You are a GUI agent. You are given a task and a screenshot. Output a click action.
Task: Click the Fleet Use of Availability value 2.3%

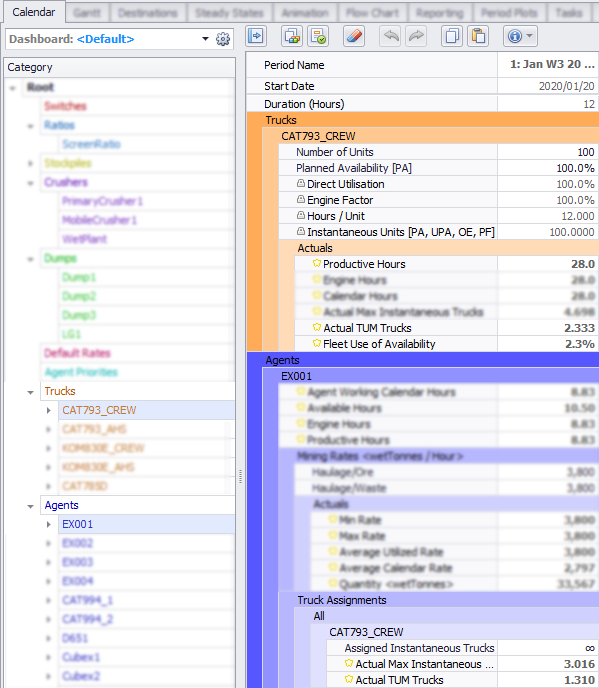click(x=580, y=344)
